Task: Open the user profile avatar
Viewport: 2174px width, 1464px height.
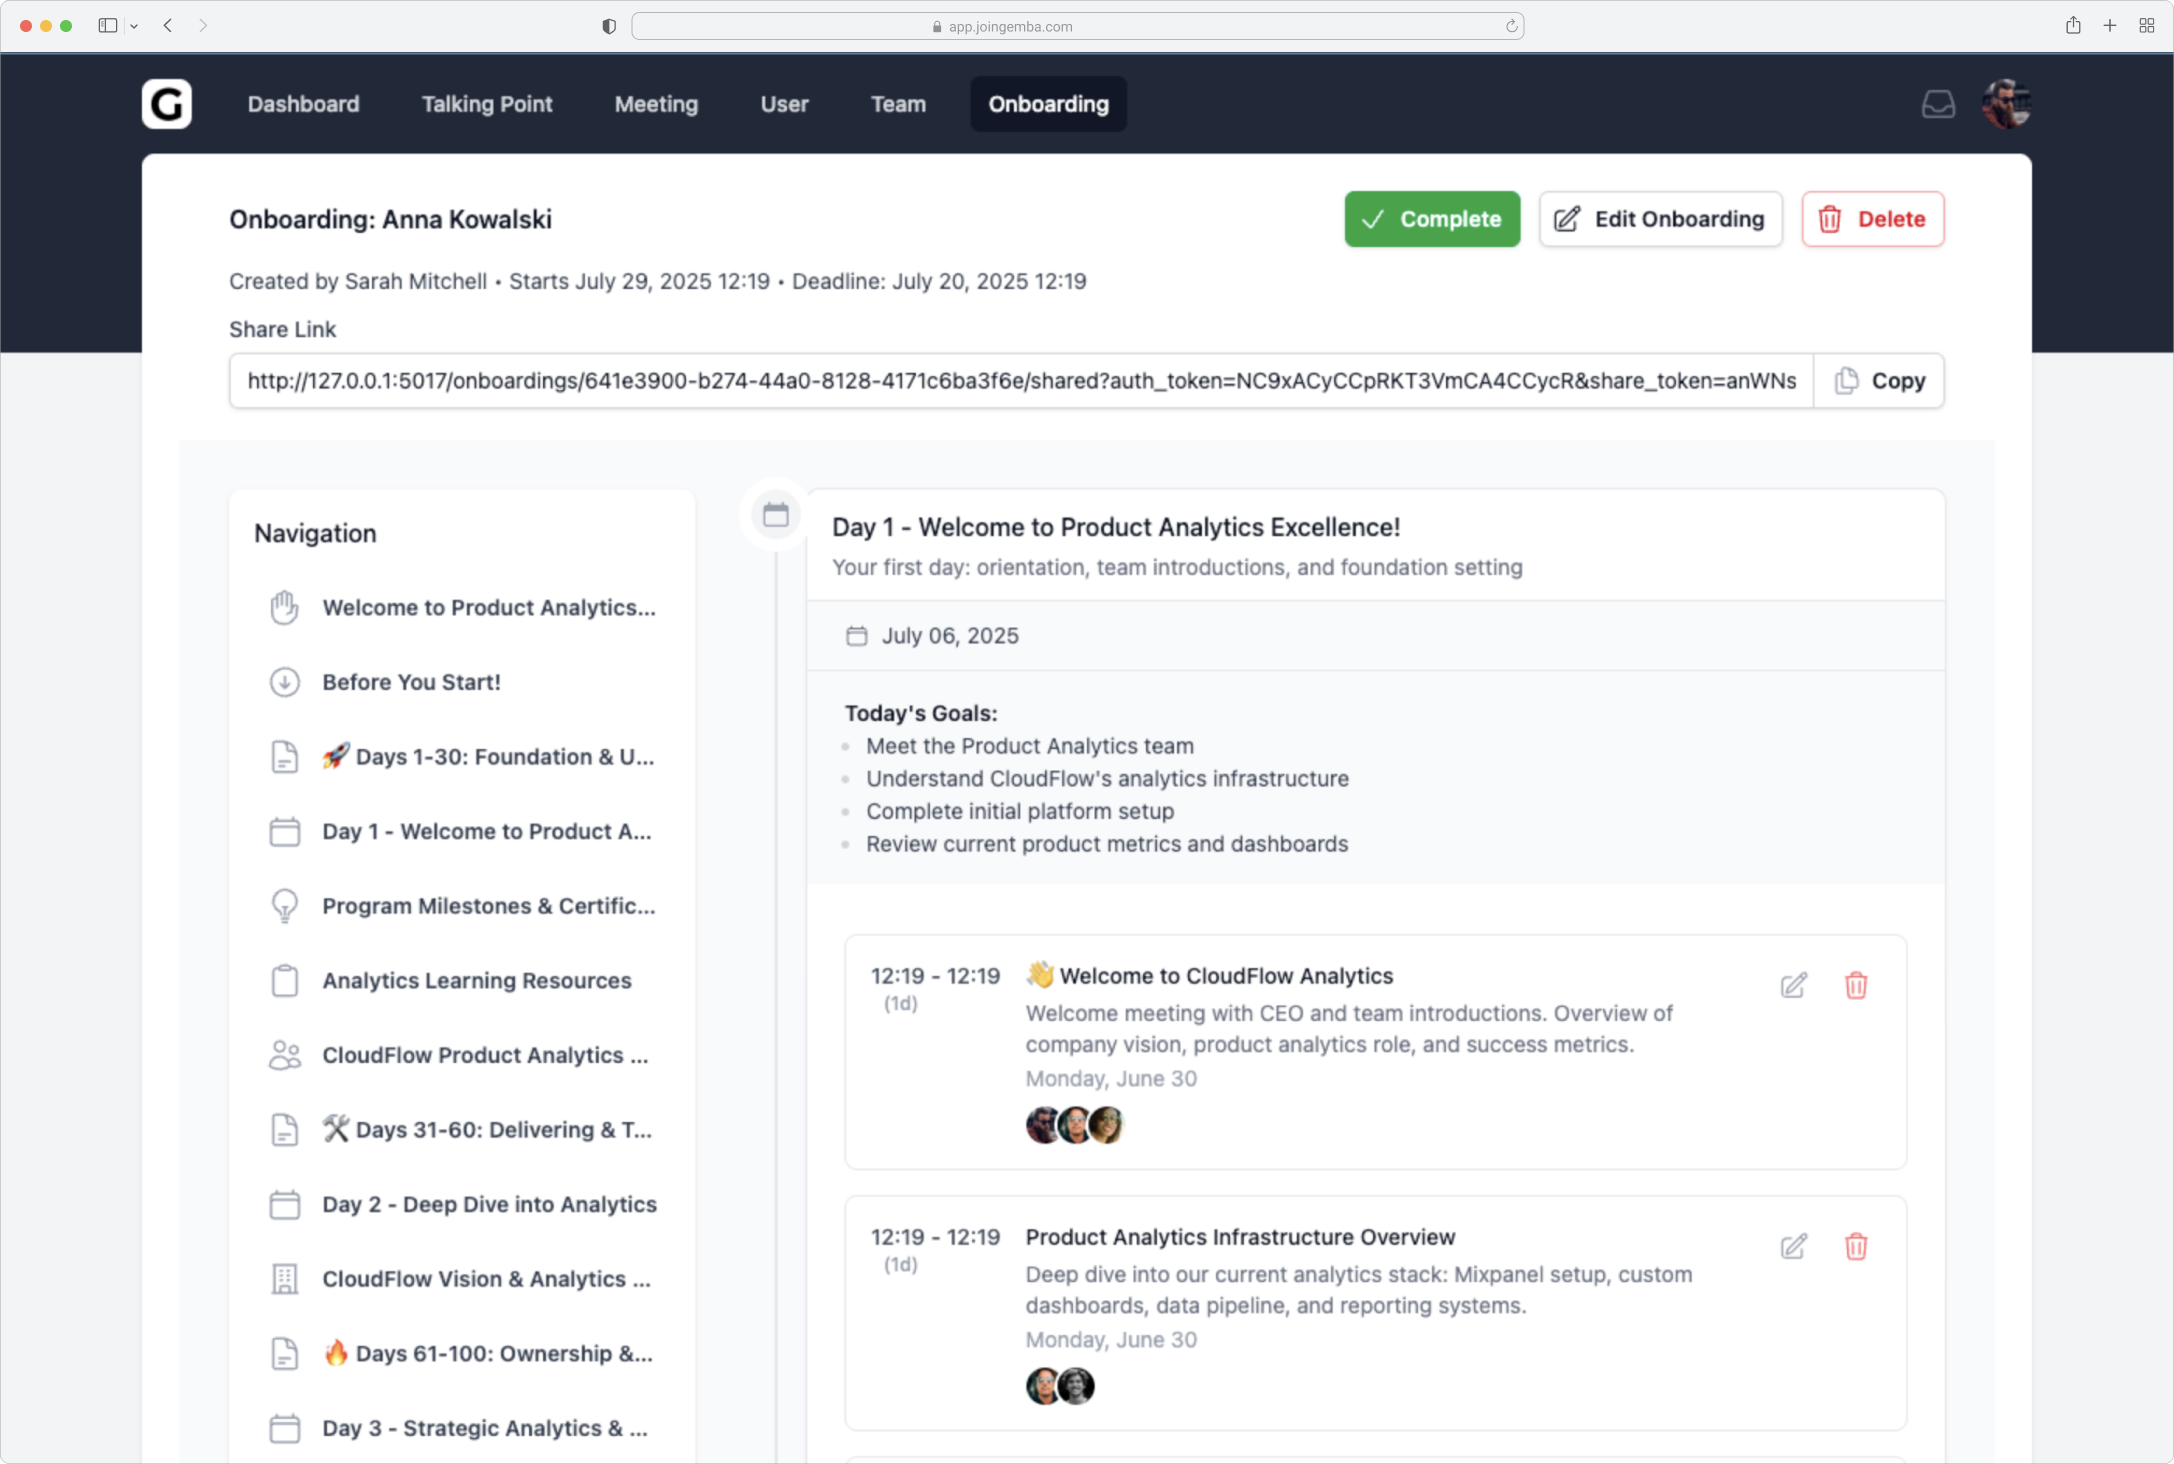Action: [x=2006, y=104]
